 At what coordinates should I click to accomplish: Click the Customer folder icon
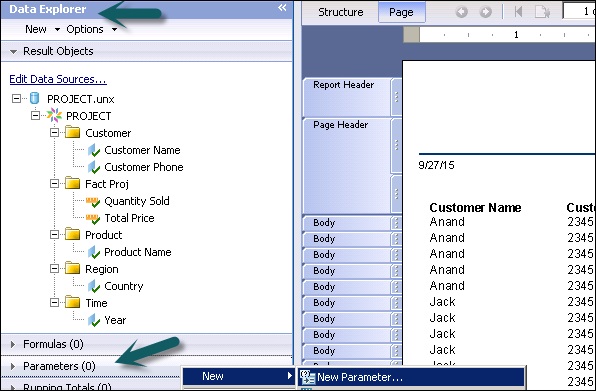point(73,133)
